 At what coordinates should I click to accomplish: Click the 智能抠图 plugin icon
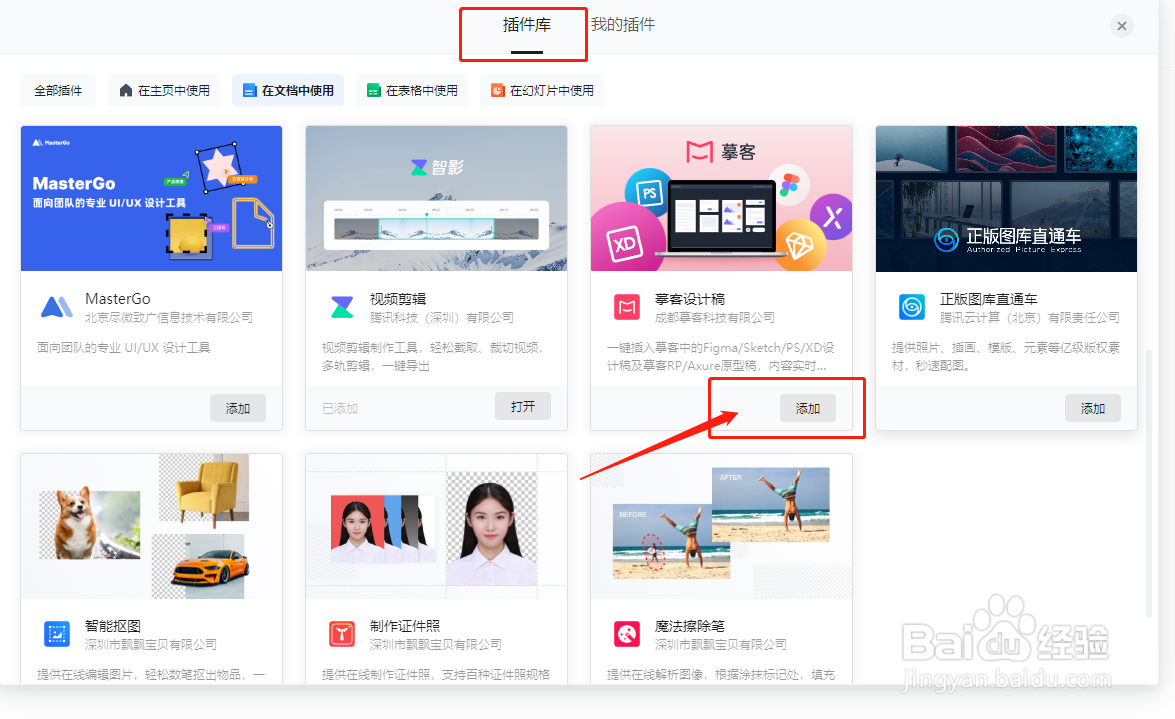[57, 634]
